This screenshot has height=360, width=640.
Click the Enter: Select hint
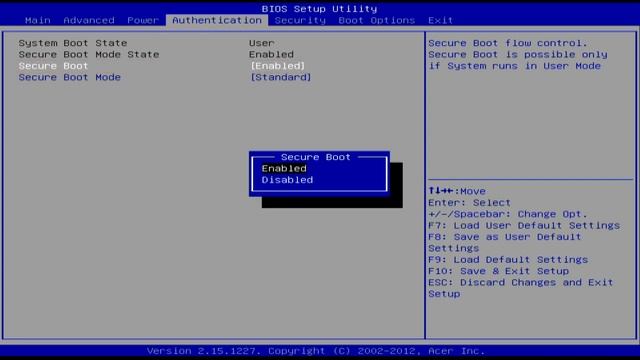(469, 202)
